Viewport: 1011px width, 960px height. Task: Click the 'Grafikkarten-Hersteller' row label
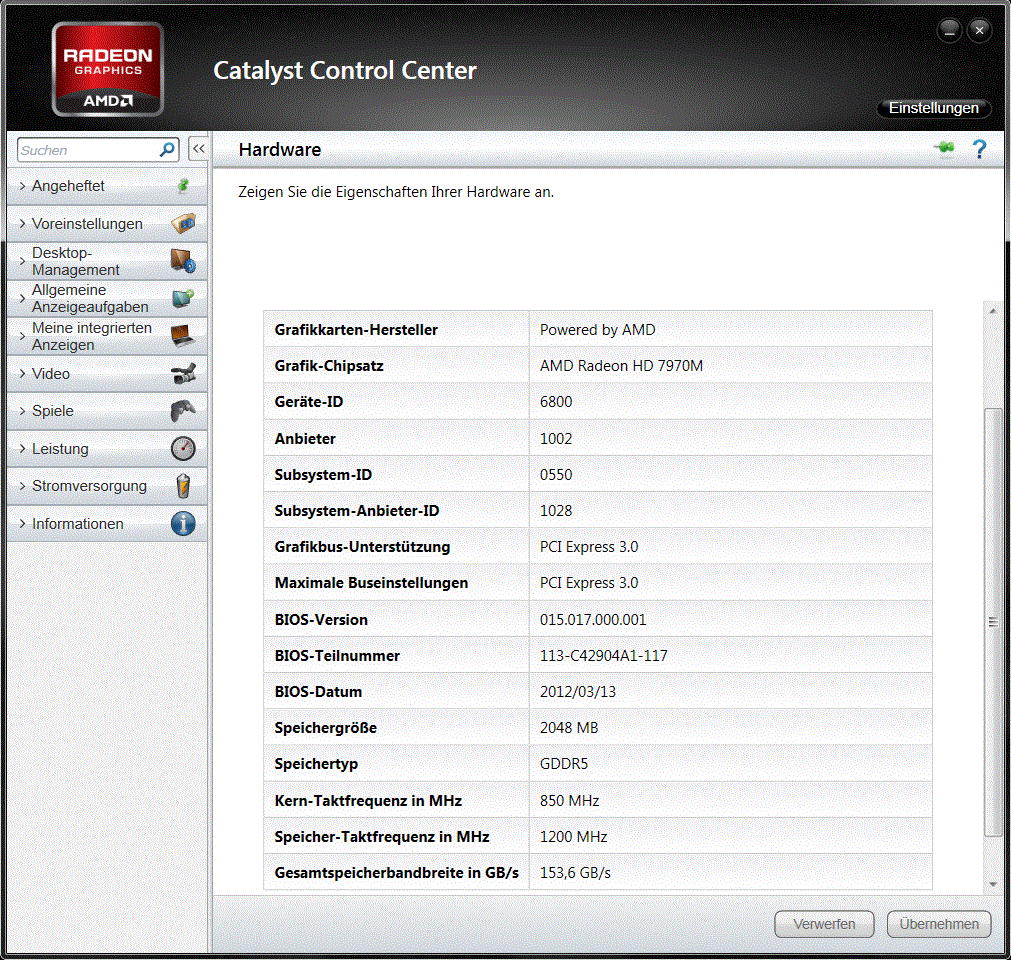click(x=356, y=329)
